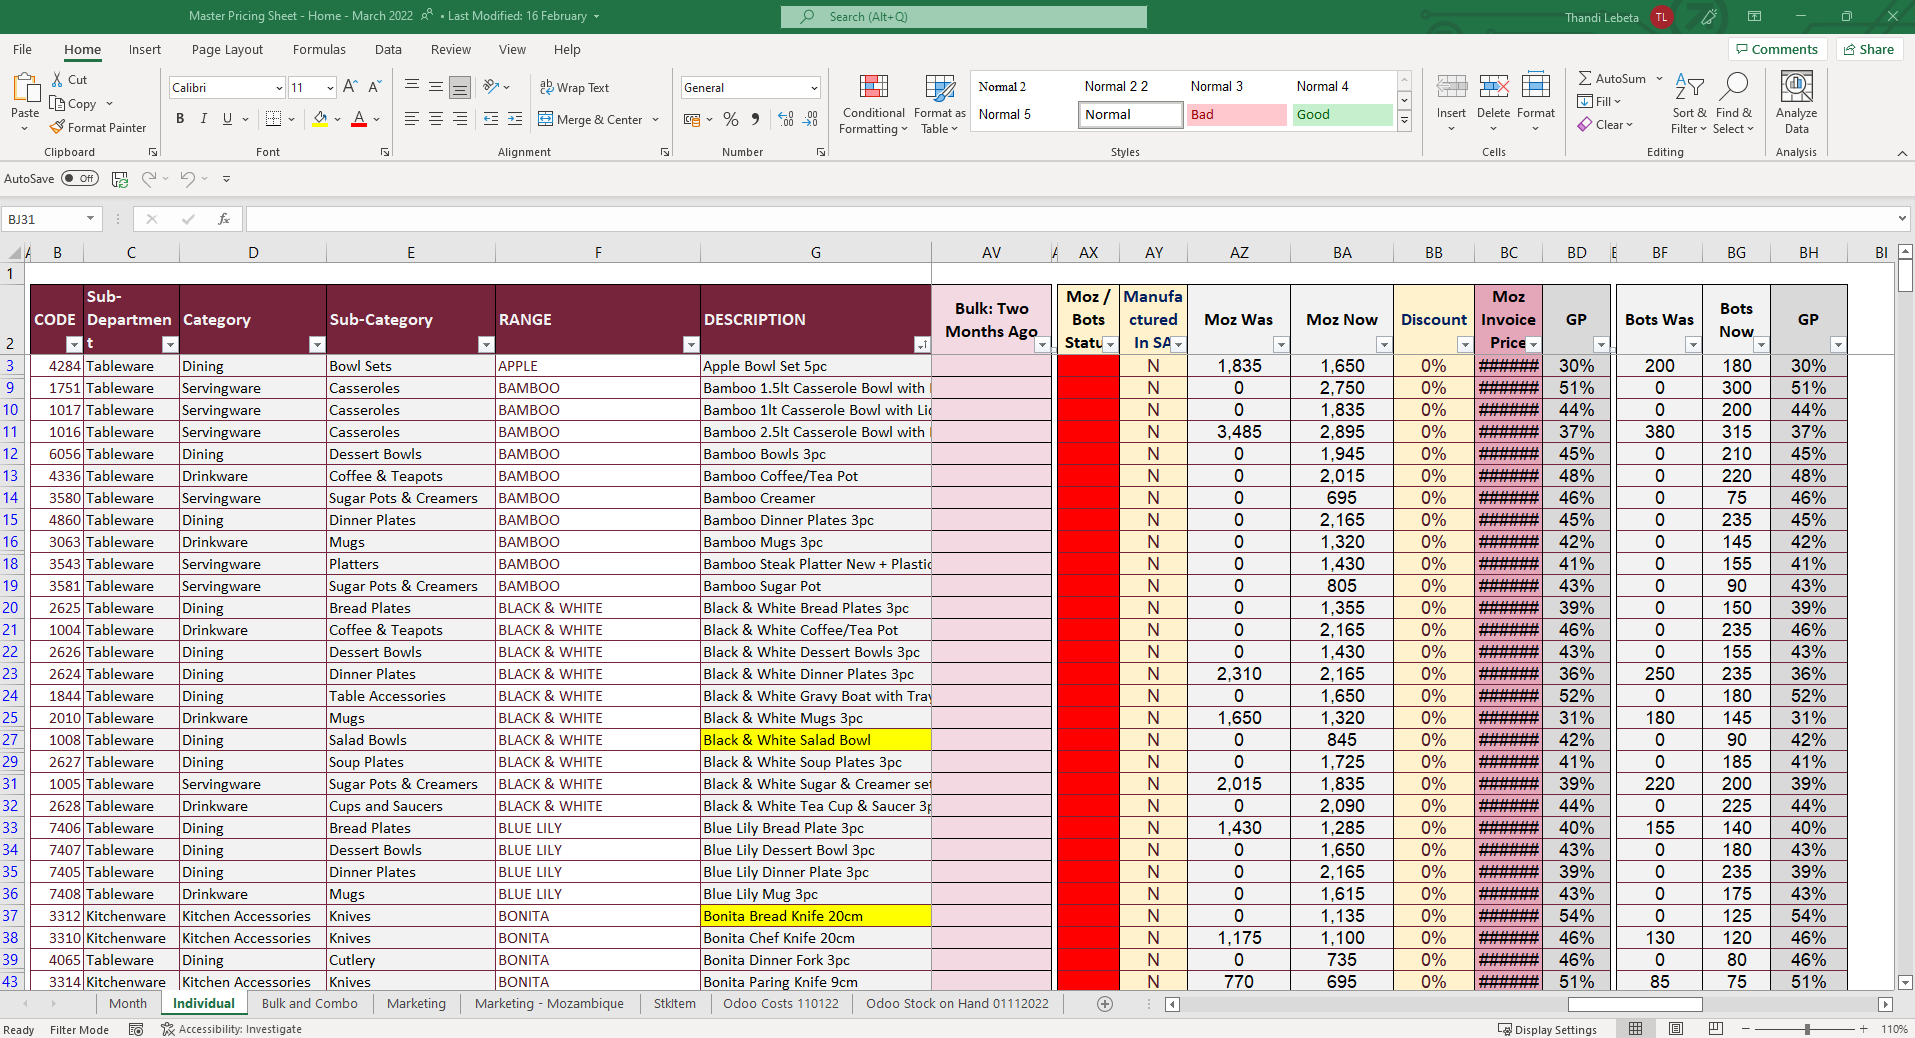The image size is (1915, 1038).
Task: Open the General number format dropdown
Action: click(814, 88)
